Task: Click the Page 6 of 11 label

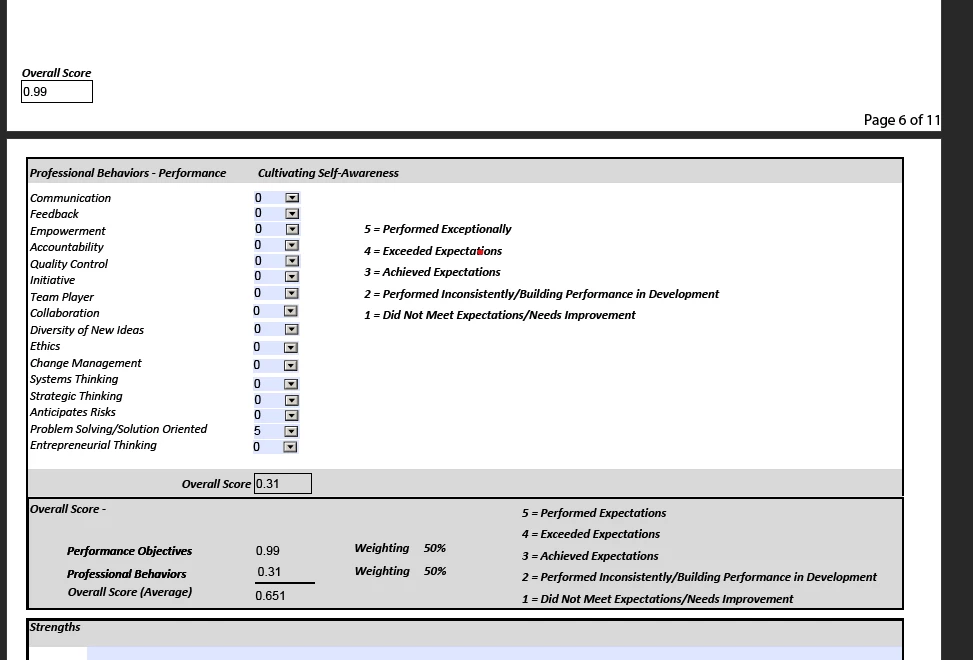Action: coord(902,120)
